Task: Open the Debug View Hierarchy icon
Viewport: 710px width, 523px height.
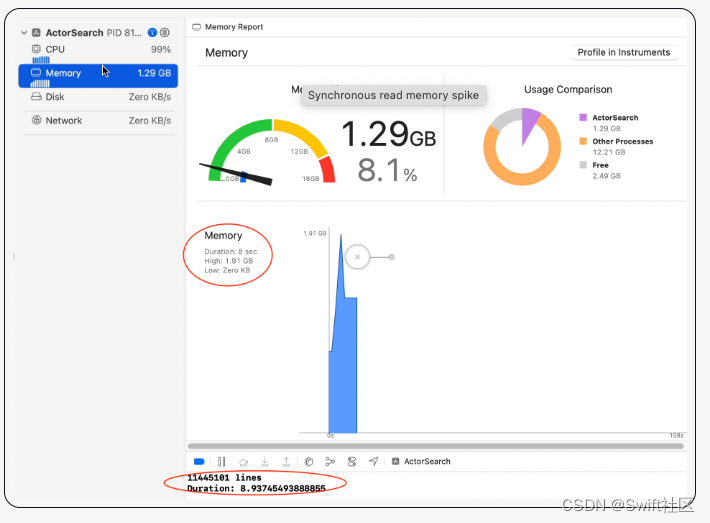Action: 309,462
